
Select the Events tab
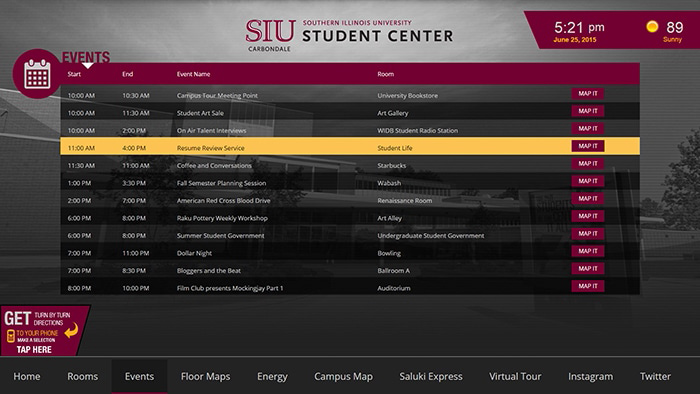(139, 376)
